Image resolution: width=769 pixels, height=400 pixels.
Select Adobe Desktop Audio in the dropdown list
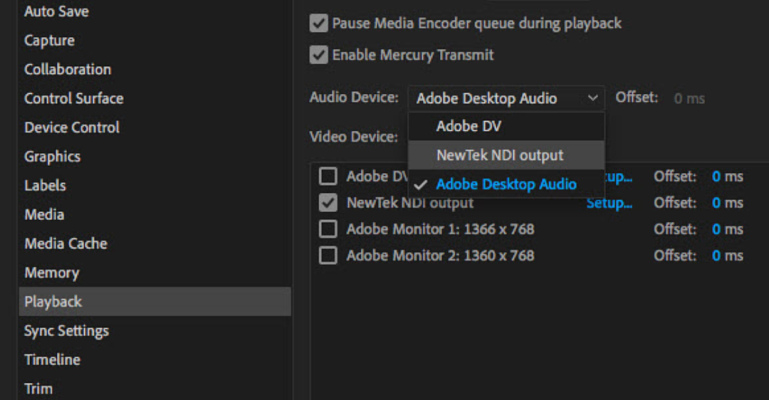click(506, 184)
